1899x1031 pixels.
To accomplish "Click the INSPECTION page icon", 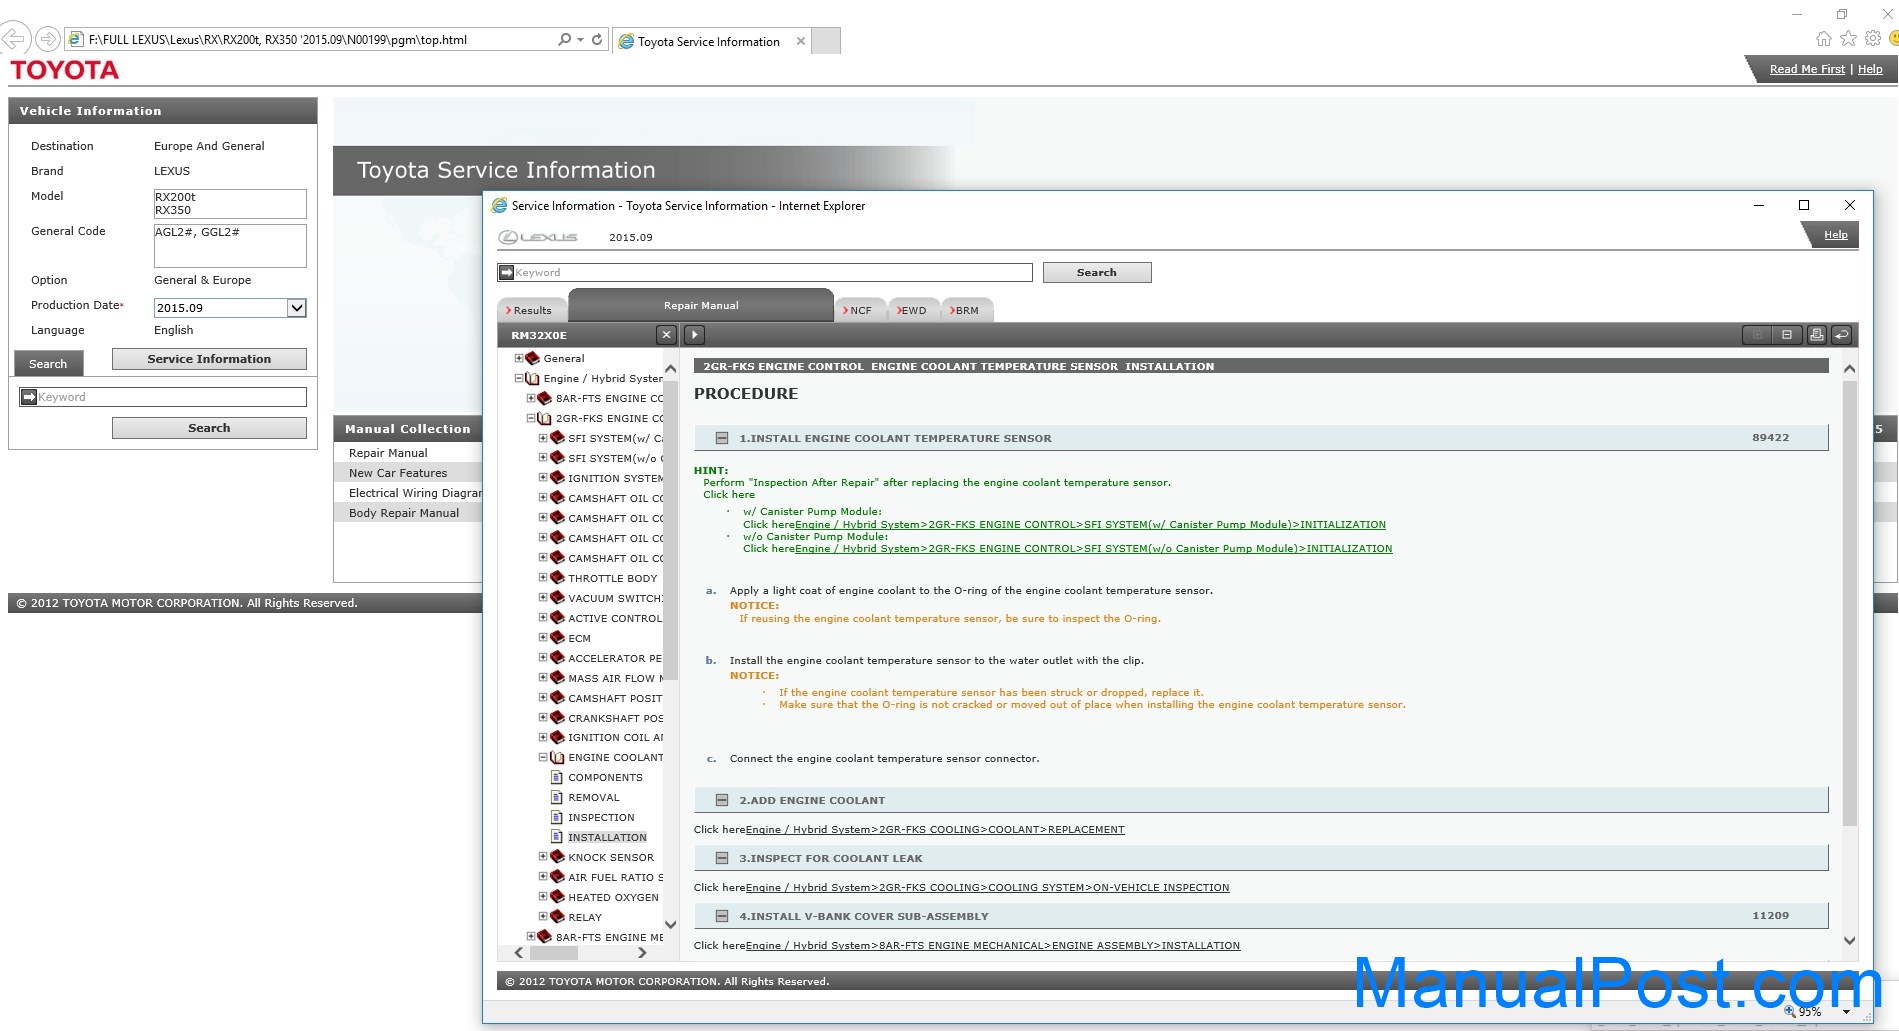I will [x=557, y=817].
